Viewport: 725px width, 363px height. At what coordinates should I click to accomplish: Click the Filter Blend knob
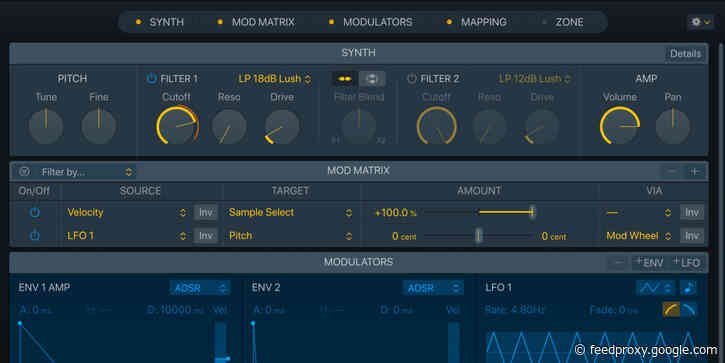point(359,126)
